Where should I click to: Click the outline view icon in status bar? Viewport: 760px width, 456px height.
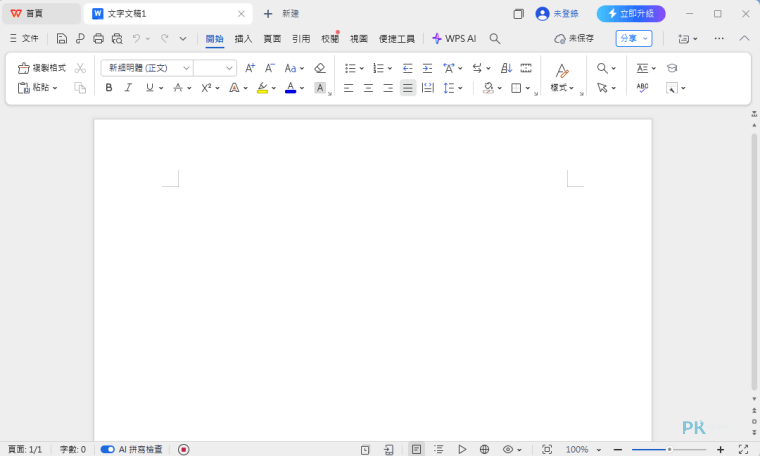(439, 450)
